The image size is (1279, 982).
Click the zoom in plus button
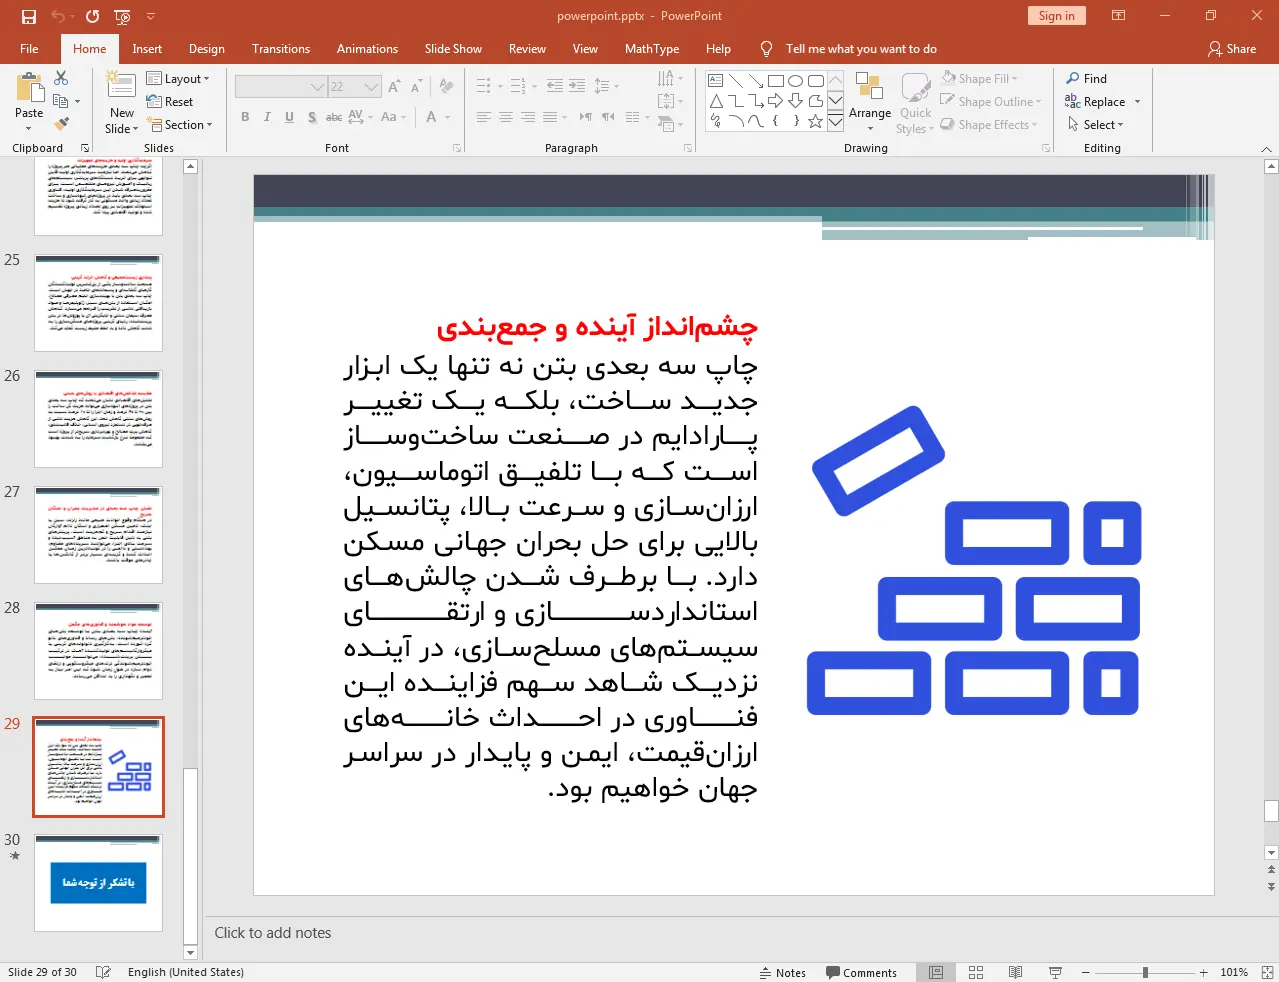click(x=1204, y=972)
